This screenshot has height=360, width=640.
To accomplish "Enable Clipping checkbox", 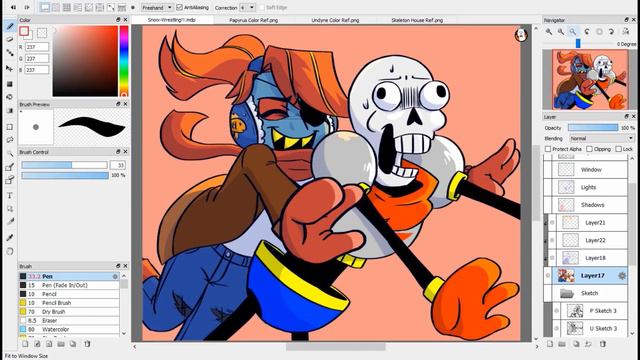I will point(589,149).
